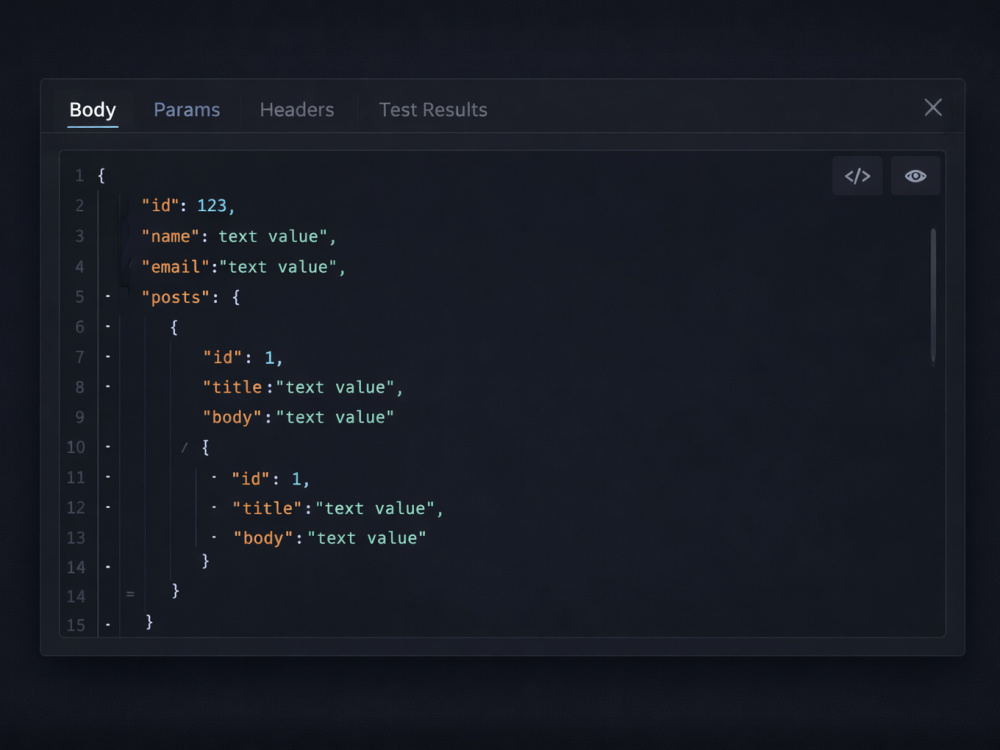Close the response panel
This screenshot has width=1000, height=750.
pyautogui.click(x=933, y=108)
